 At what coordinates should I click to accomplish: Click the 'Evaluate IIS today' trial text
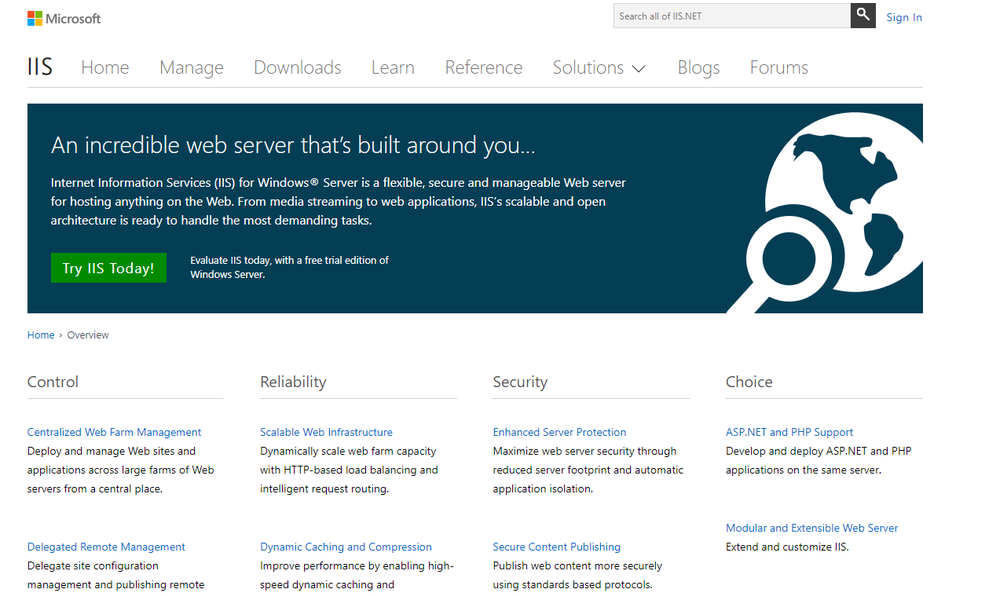coord(289,267)
